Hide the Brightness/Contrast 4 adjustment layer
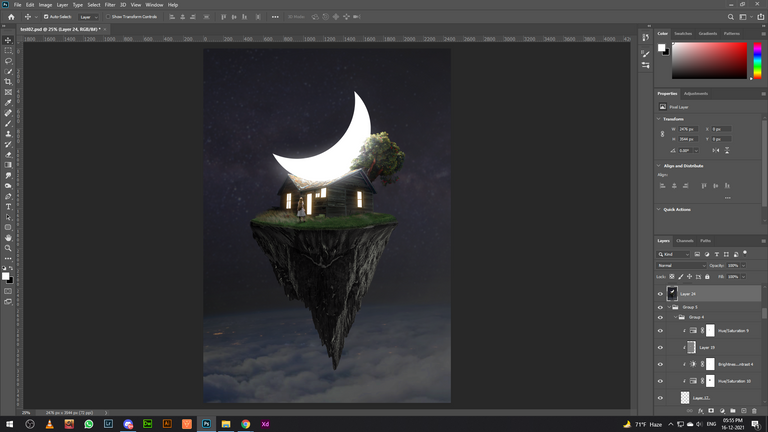 coord(660,364)
